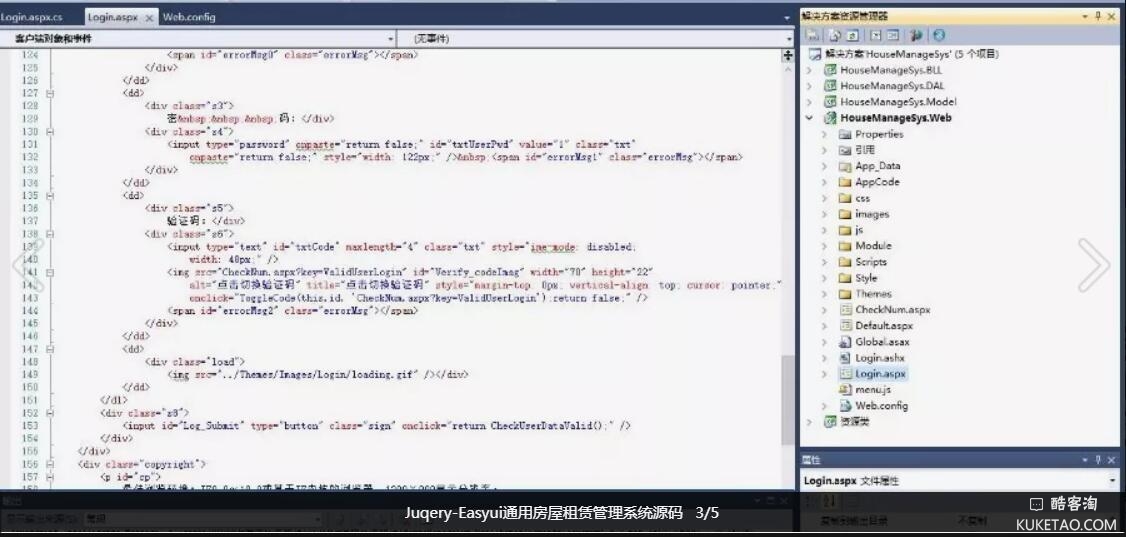Click the HouseManageSys solution icon at tree top

pyautogui.click(x=814, y=54)
